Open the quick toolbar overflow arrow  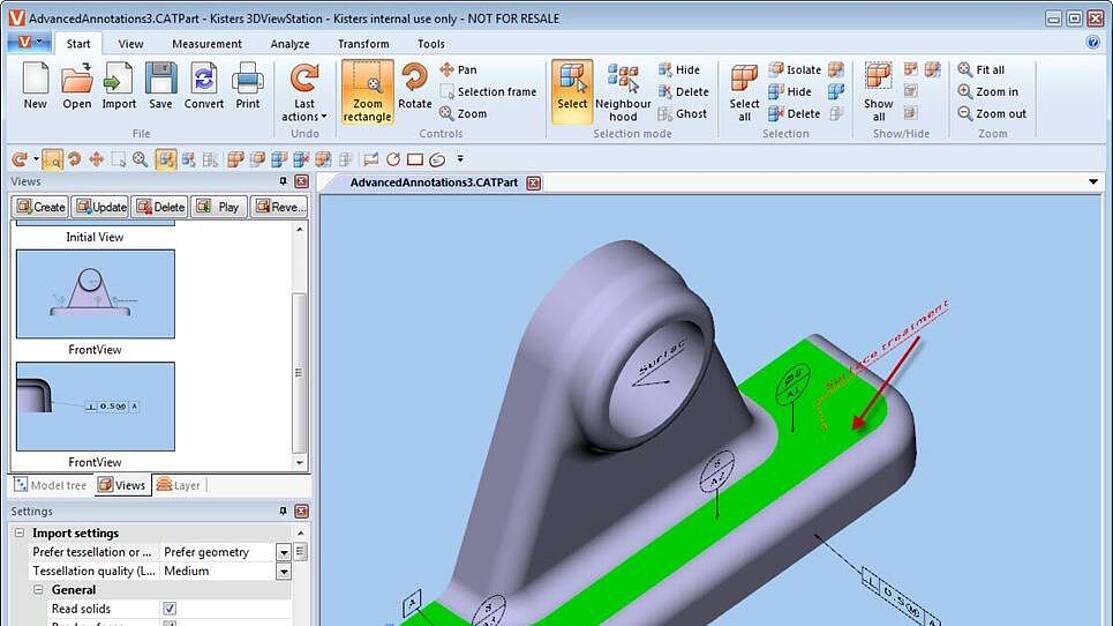[x=460, y=160]
